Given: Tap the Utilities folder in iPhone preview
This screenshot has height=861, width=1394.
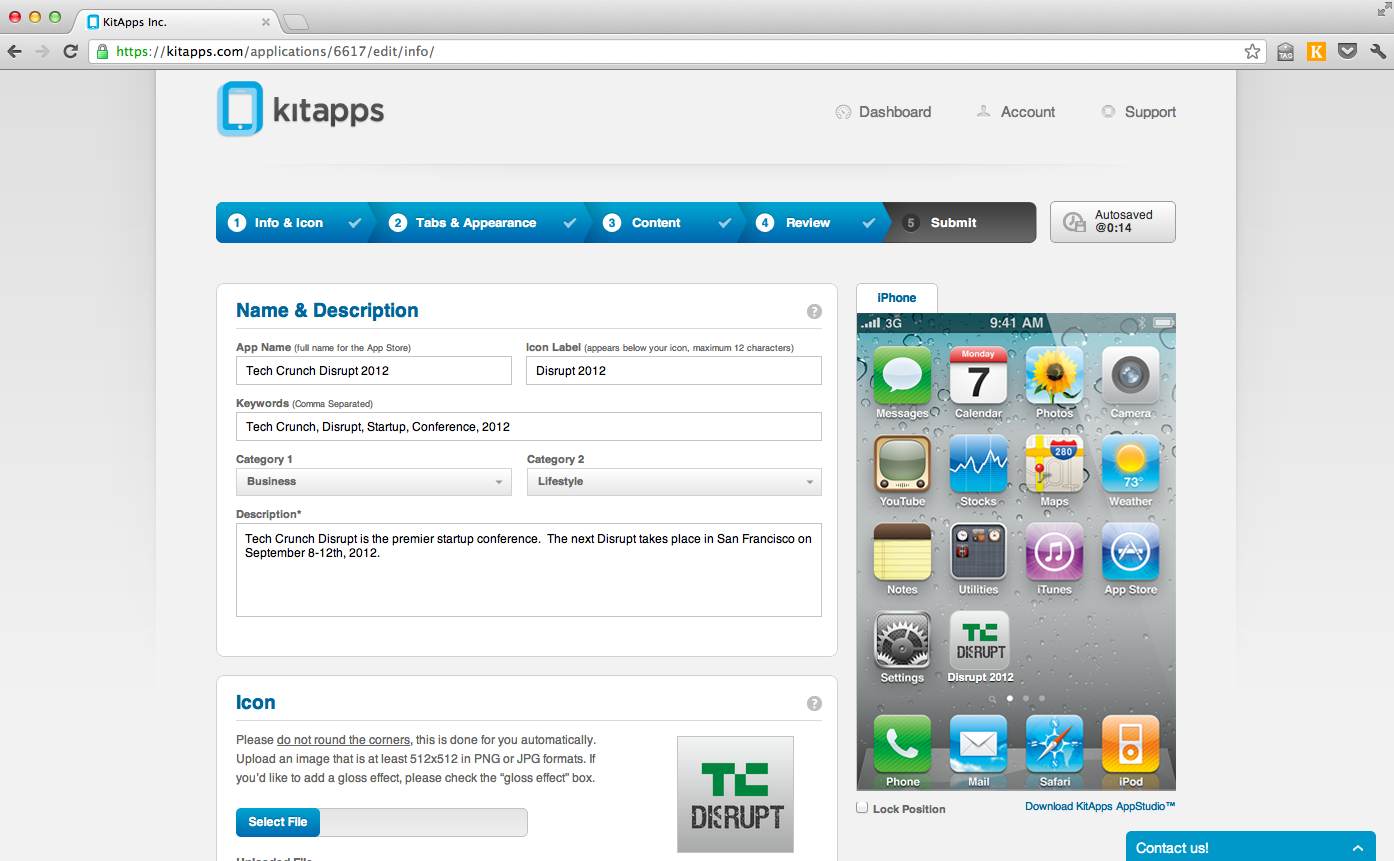Looking at the screenshot, I should coord(978,552).
